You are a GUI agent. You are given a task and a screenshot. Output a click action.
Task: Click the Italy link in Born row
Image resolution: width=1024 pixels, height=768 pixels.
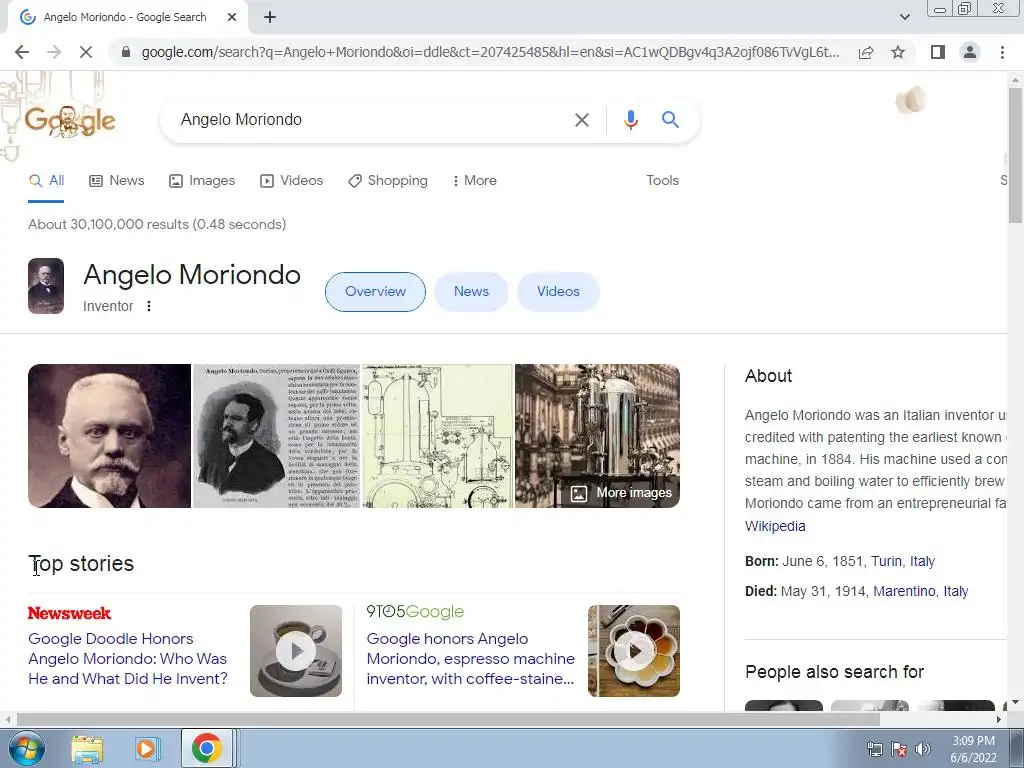click(922, 562)
